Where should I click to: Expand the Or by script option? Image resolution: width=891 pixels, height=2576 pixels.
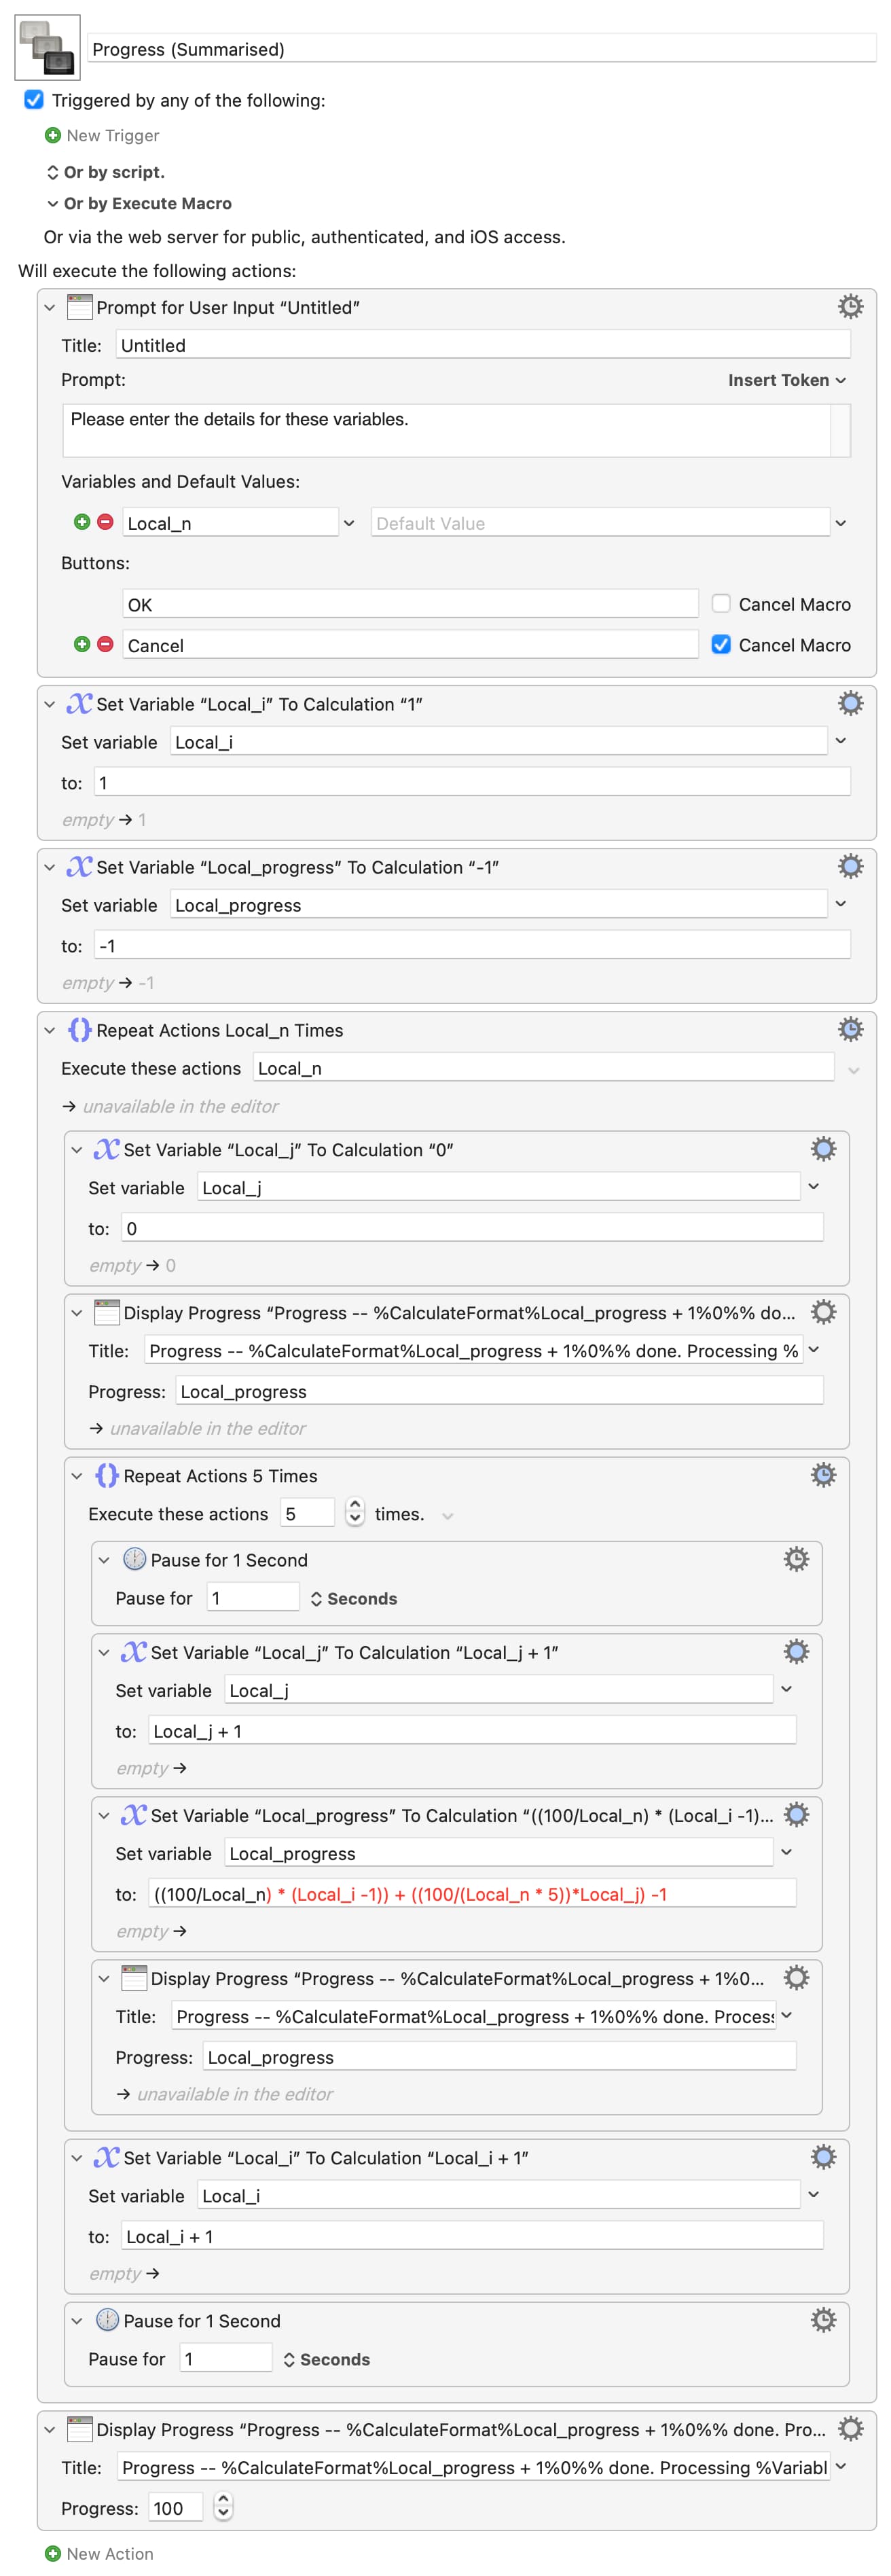[x=53, y=172]
